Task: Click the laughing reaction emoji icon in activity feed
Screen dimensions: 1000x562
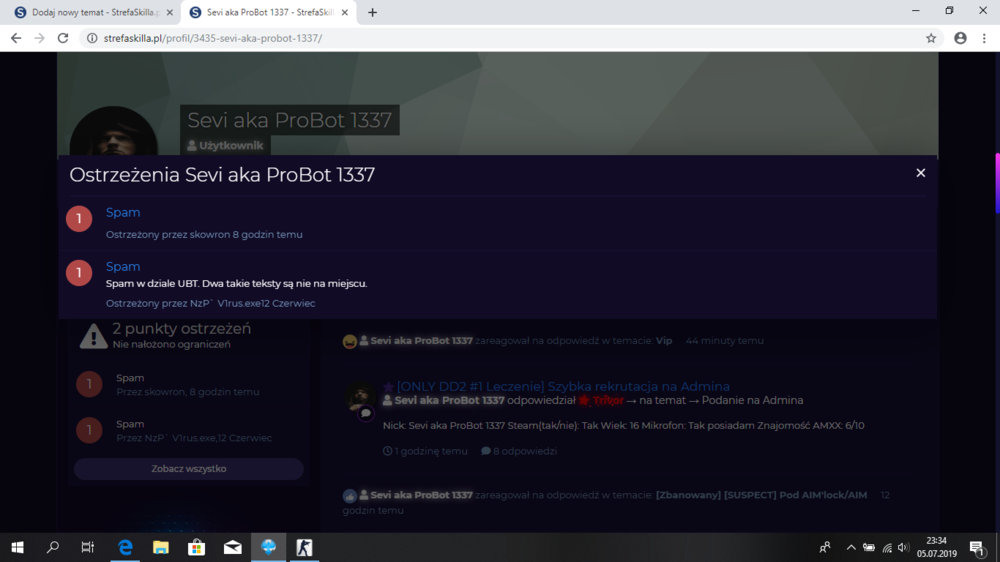Action: [x=349, y=341]
